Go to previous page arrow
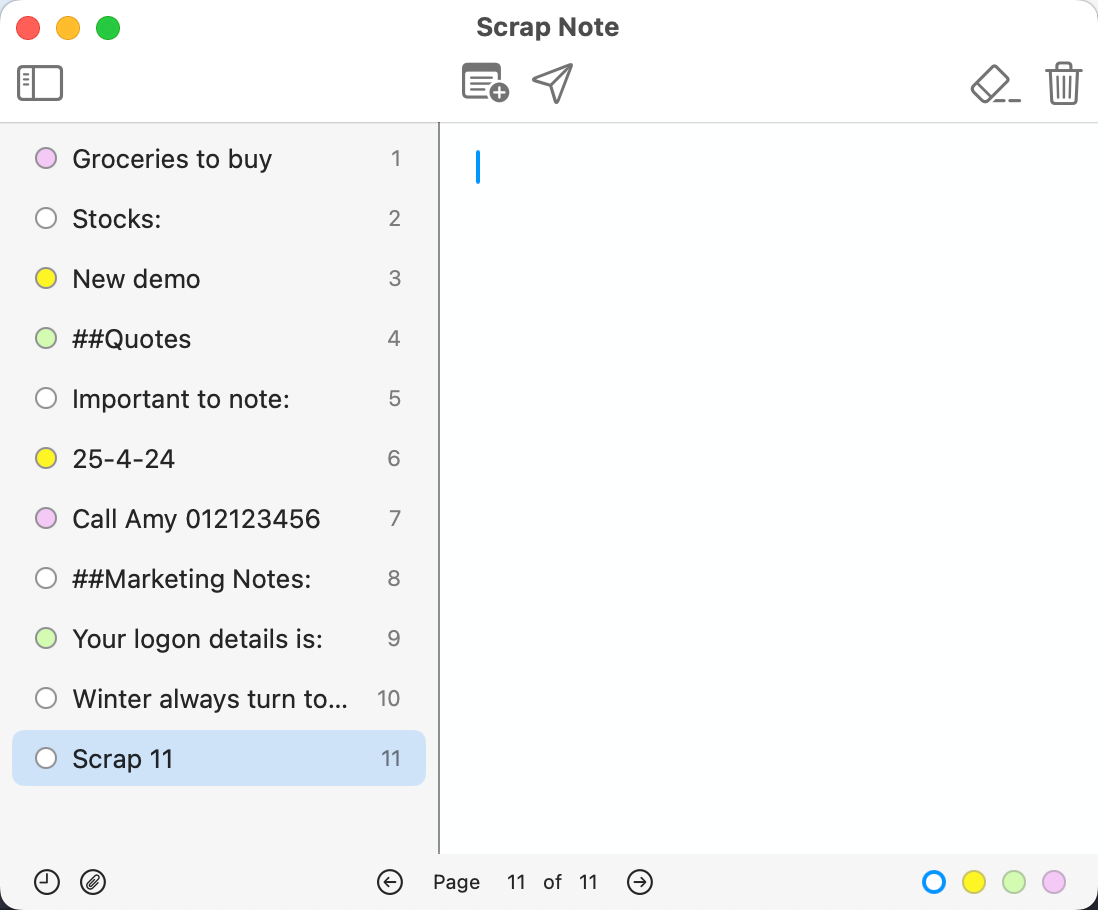This screenshot has width=1098, height=910. [390, 882]
